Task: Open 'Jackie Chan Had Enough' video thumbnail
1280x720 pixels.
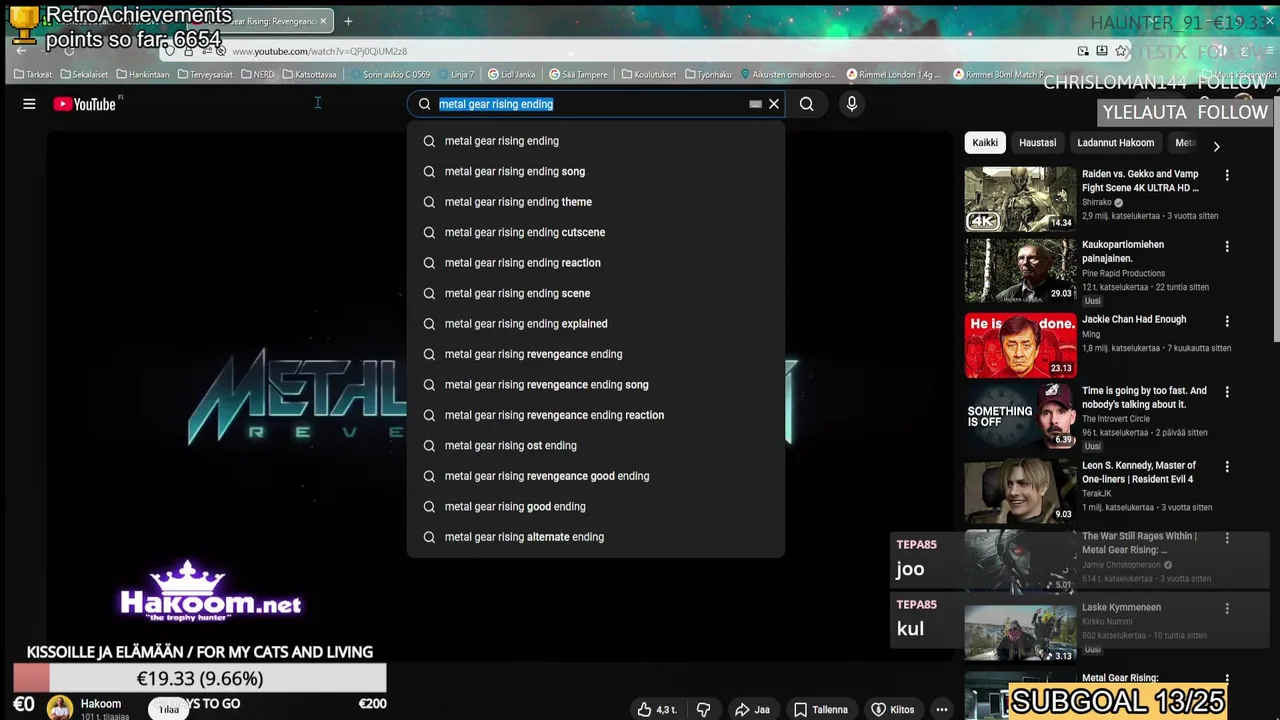Action: [x=1020, y=345]
